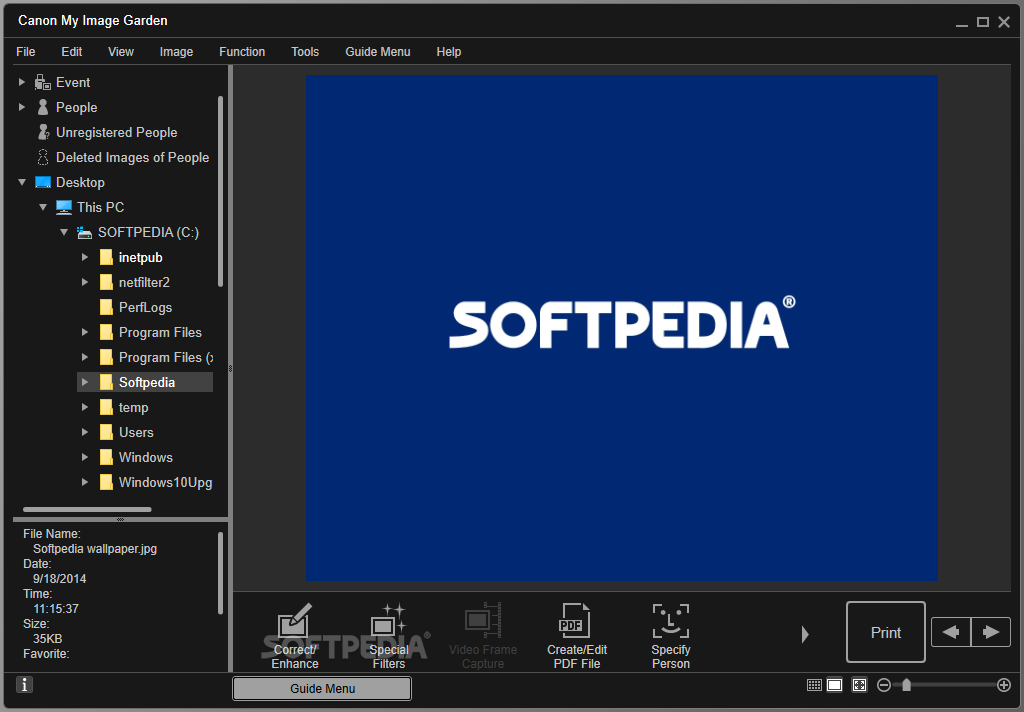Click the zoom slider handle
The height and width of the screenshot is (712, 1024).
tap(906, 685)
